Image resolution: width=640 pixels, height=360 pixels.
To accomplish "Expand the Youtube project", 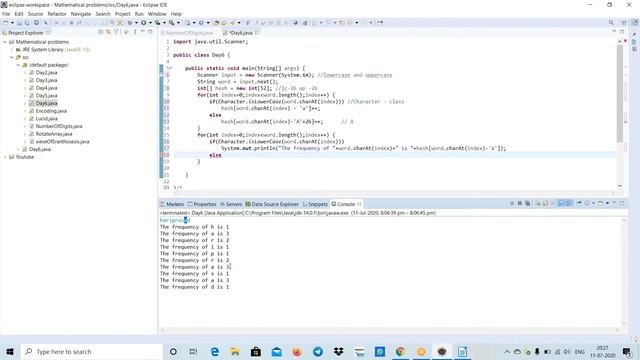I will (x=5, y=157).
